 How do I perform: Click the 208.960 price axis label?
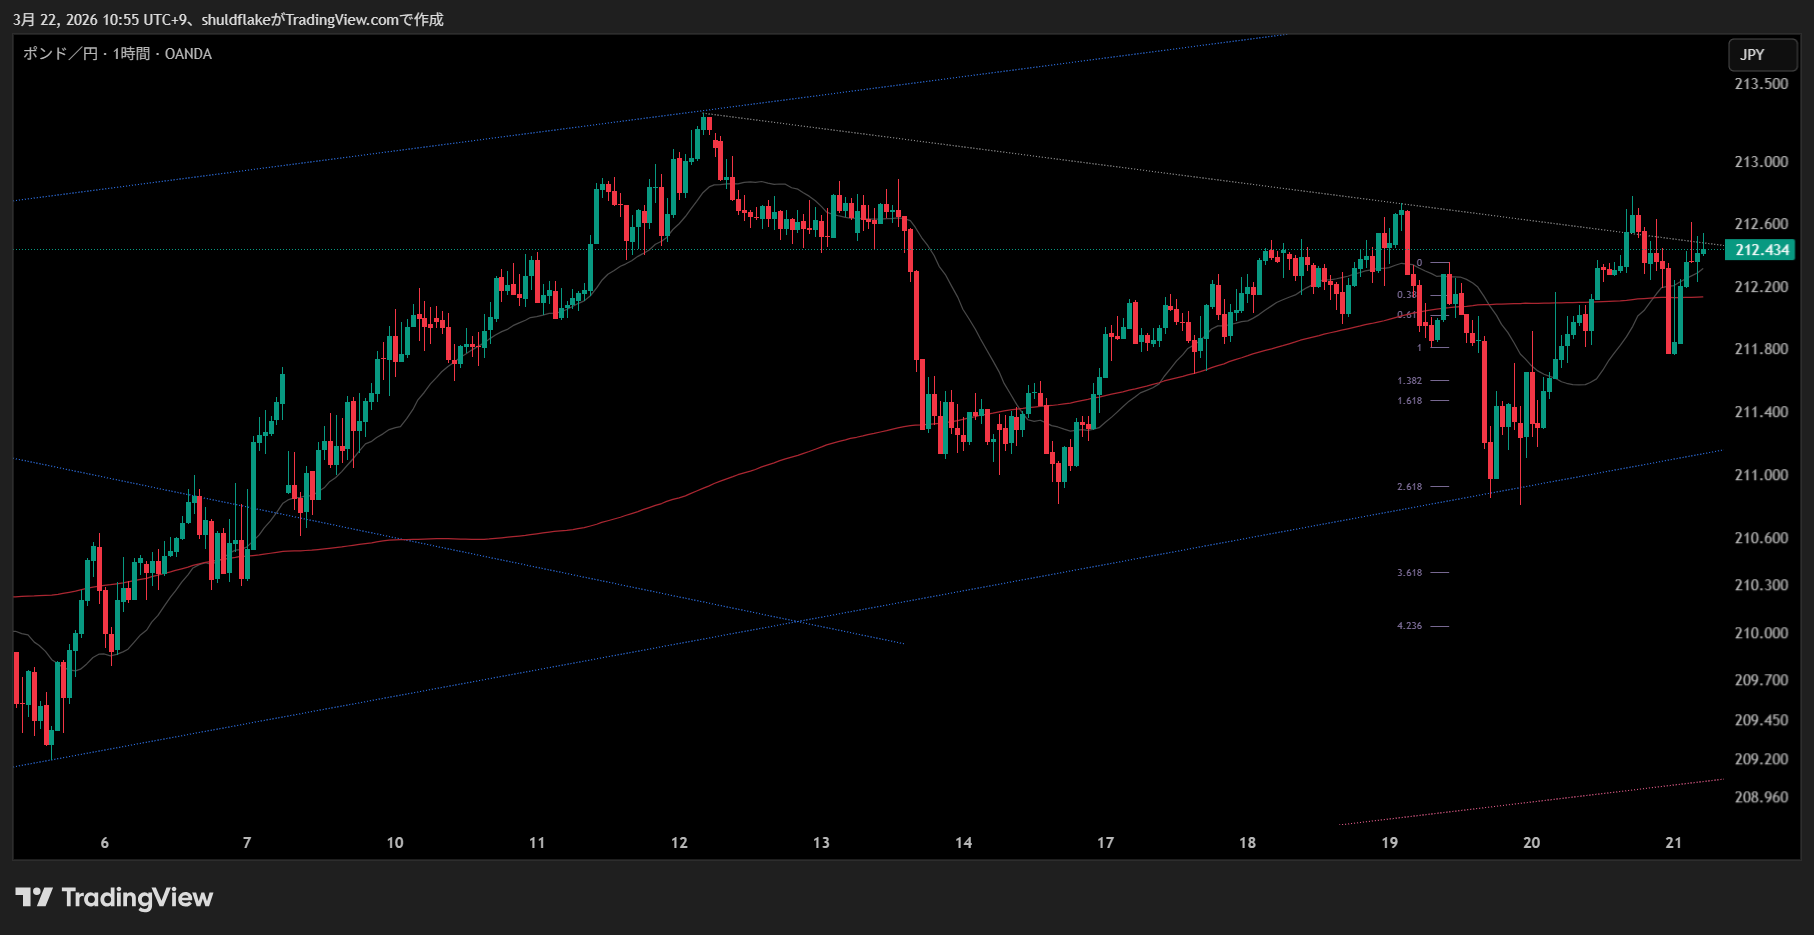click(x=1761, y=797)
